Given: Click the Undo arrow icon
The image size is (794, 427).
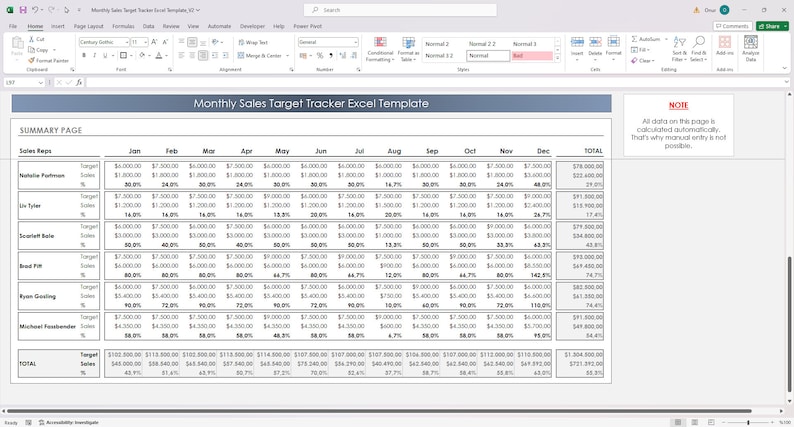Looking at the screenshot, I should (x=35, y=10).
